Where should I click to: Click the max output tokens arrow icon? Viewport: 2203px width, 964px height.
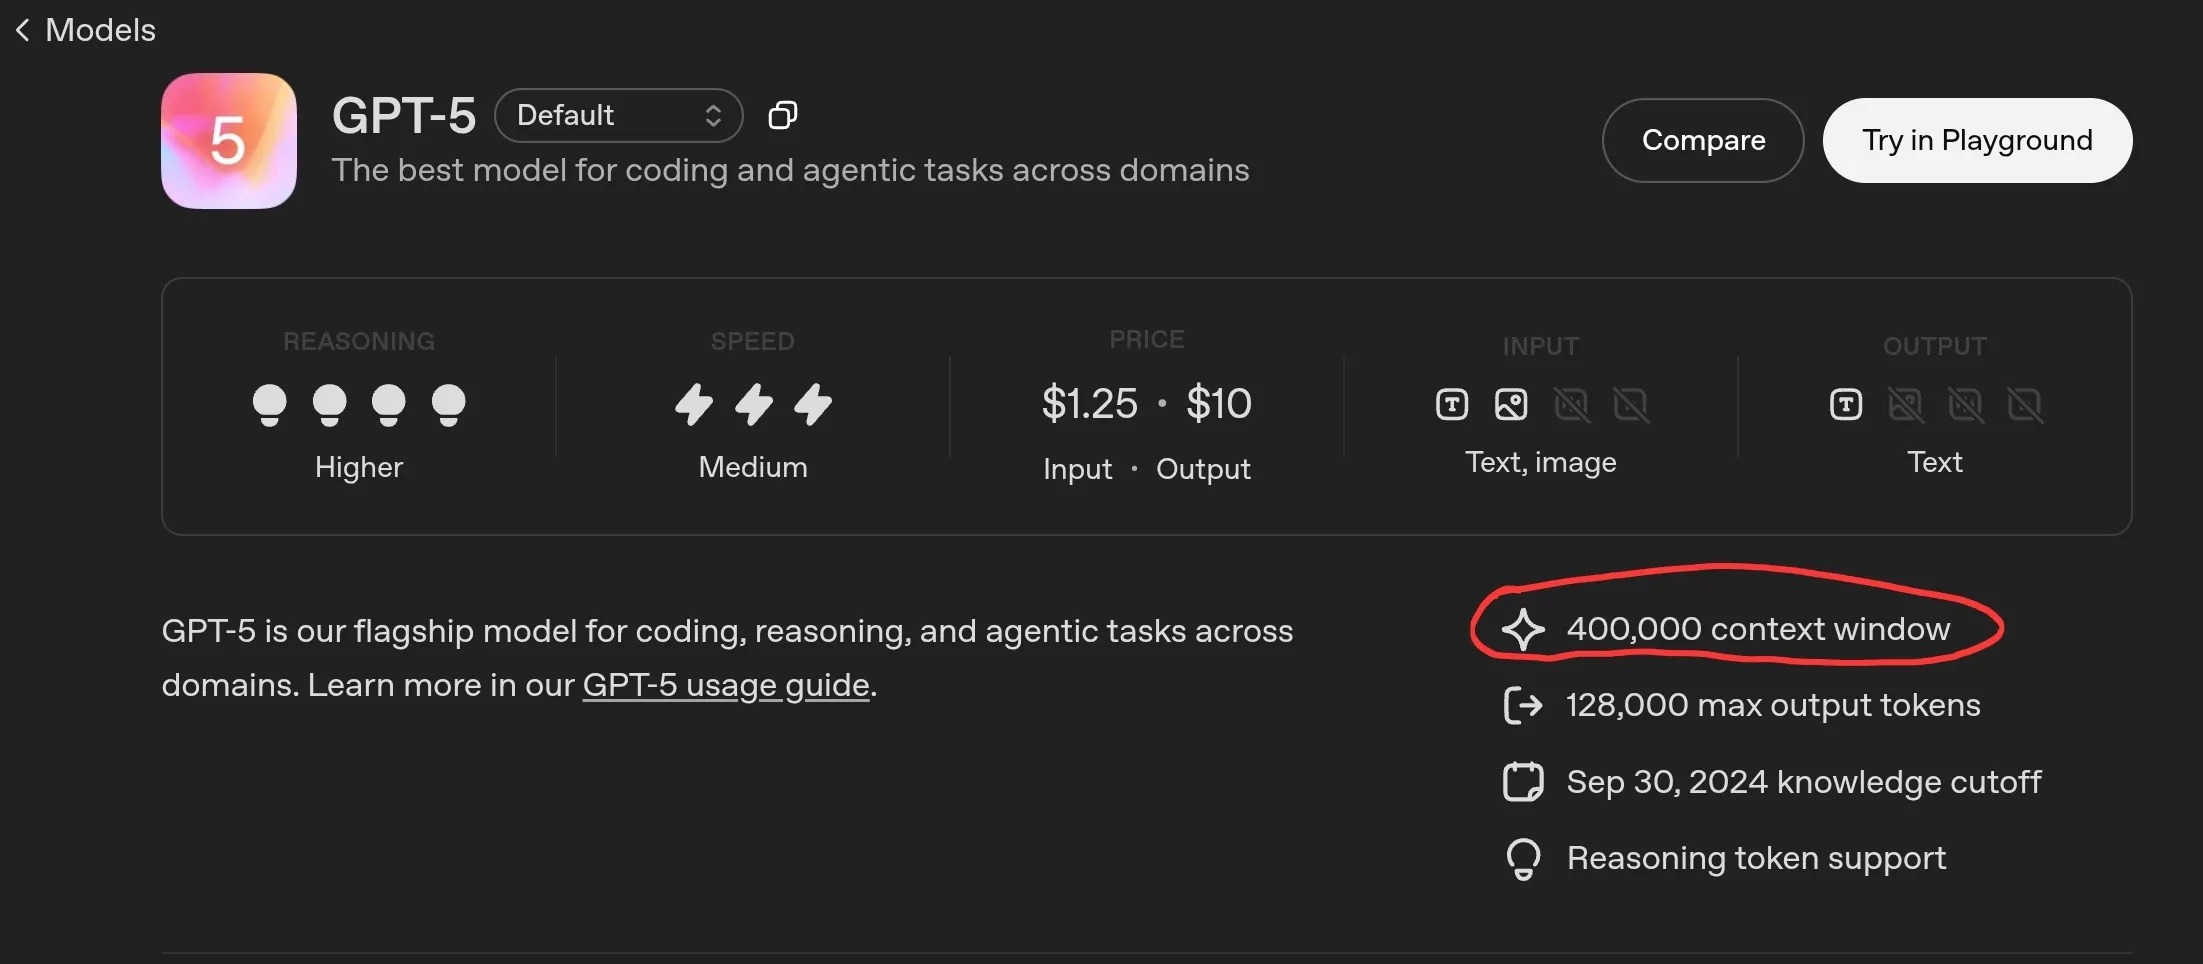point(1523,706)
